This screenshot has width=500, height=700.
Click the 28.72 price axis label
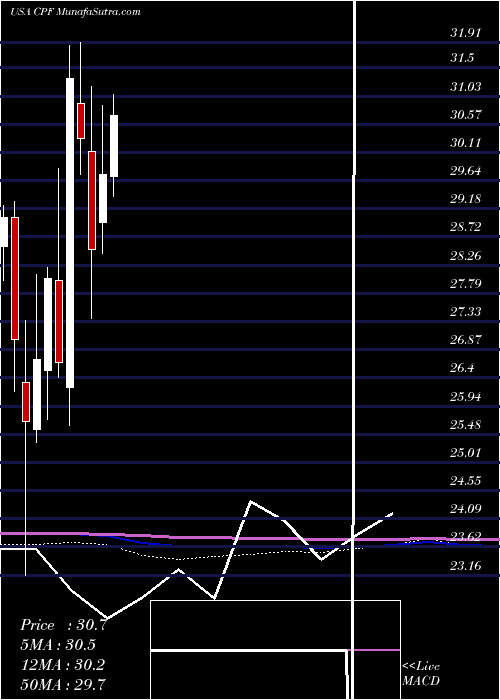467,227
